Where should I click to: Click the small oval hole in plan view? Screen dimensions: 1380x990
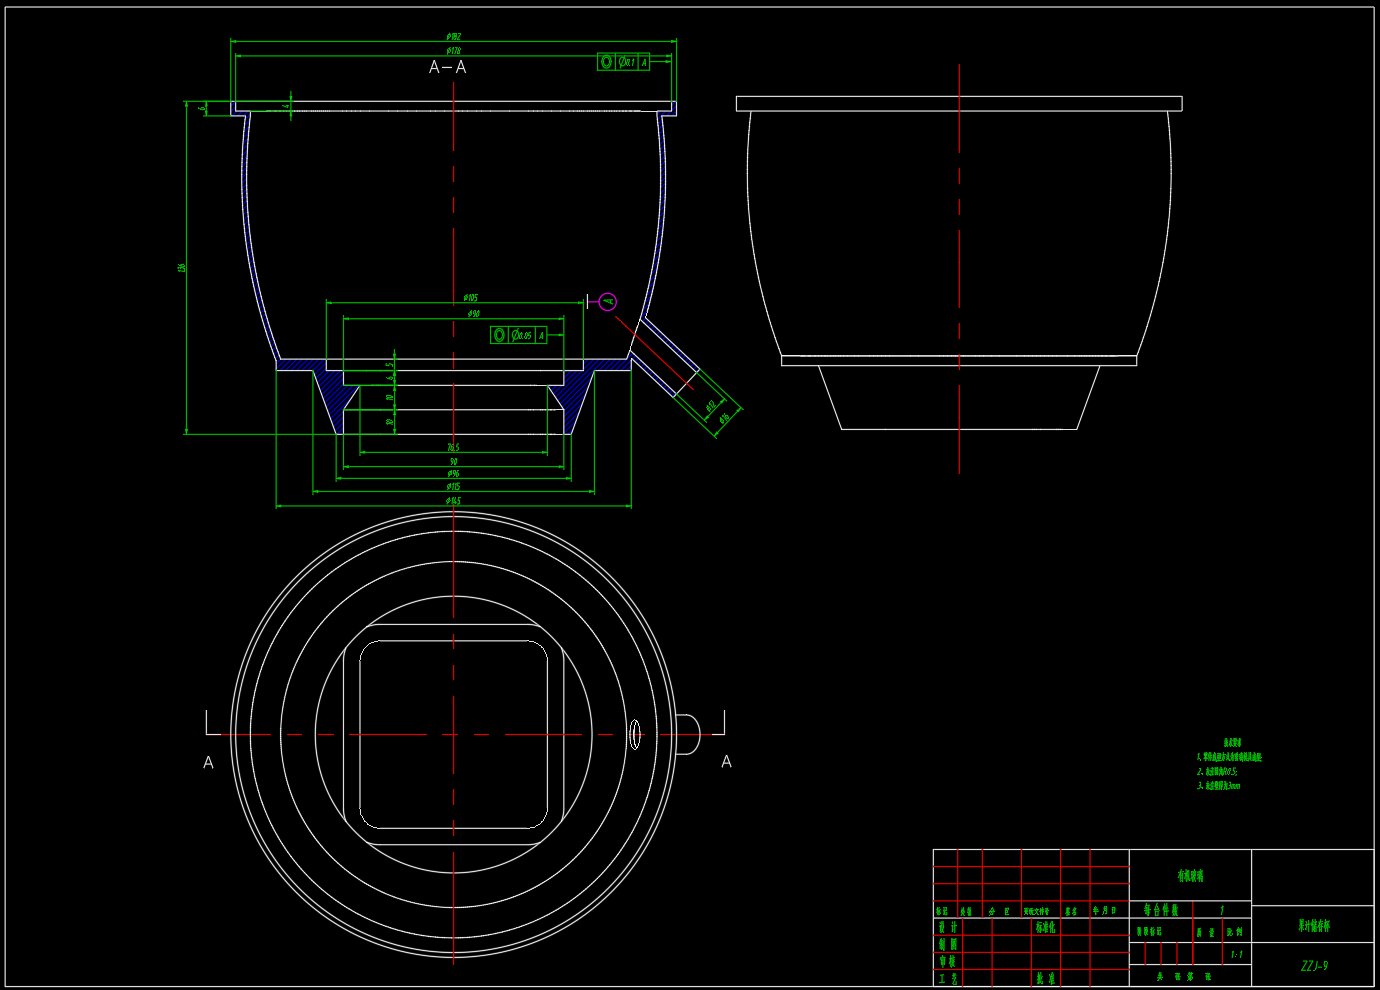pos(634,735)
